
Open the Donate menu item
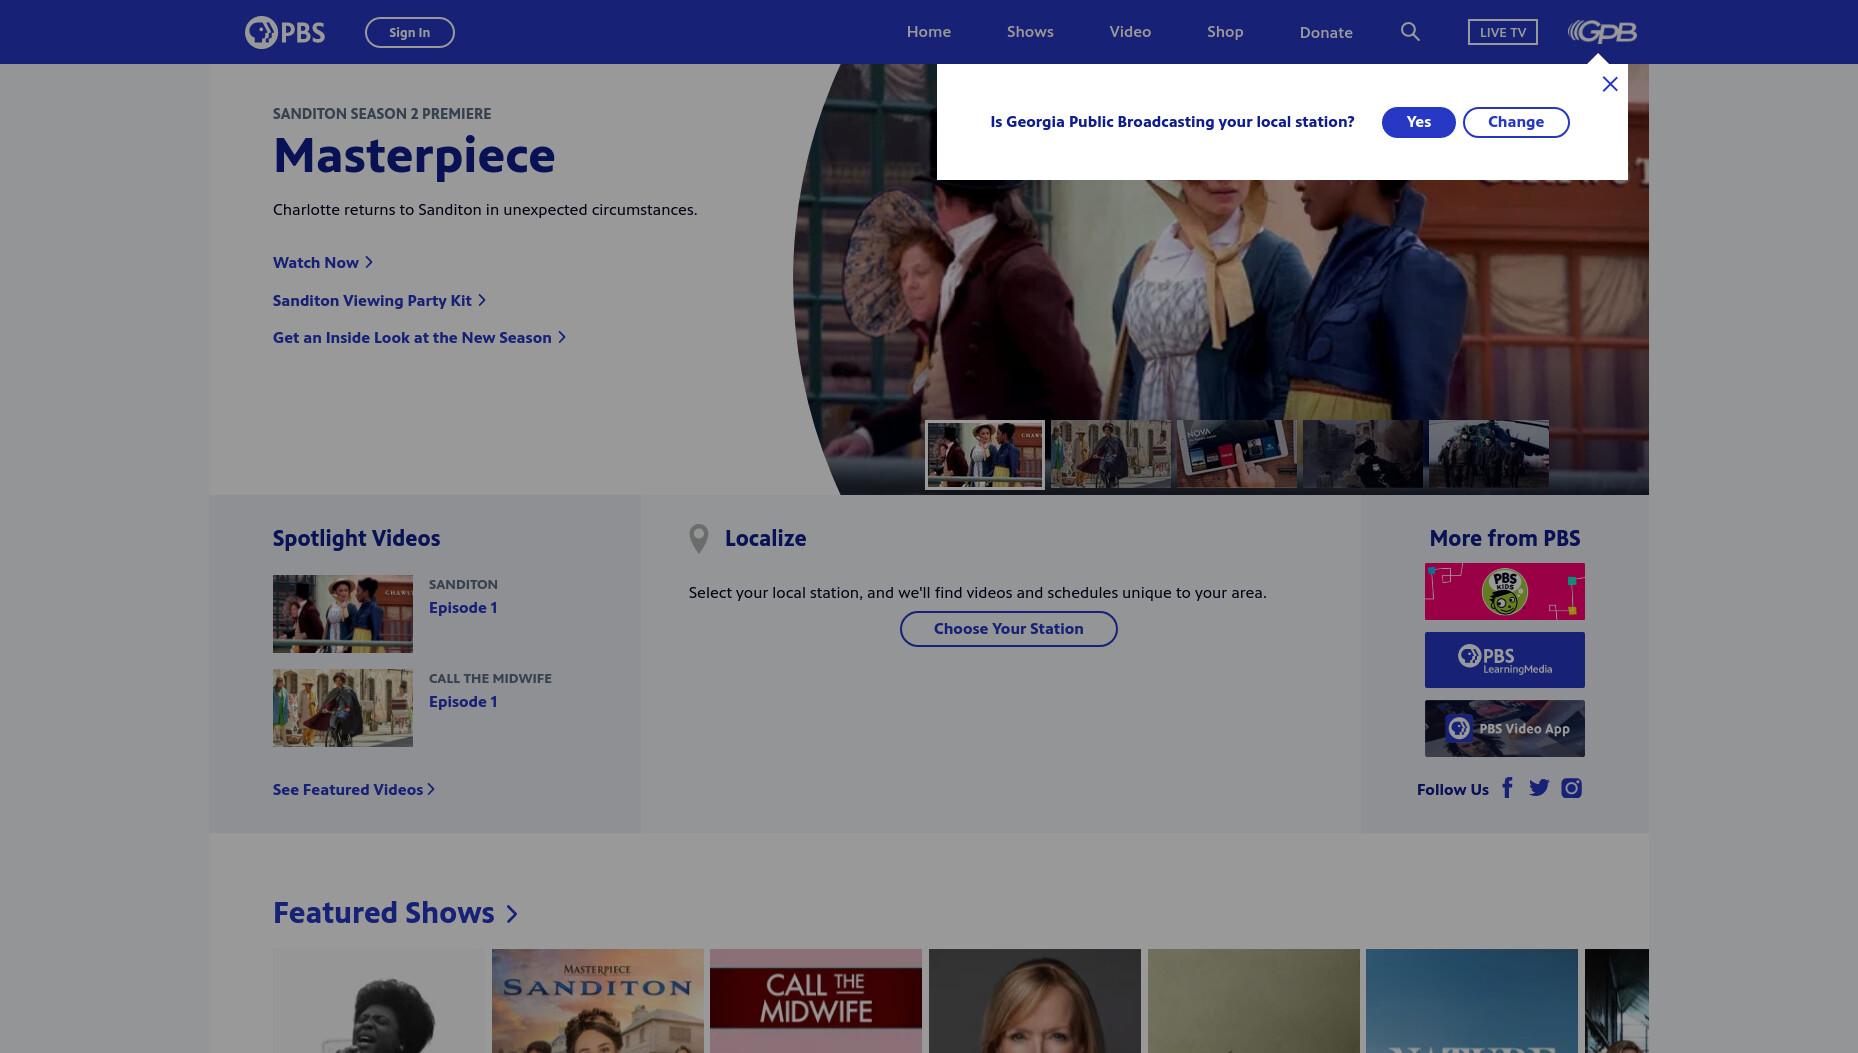[x=1326, y=32]
